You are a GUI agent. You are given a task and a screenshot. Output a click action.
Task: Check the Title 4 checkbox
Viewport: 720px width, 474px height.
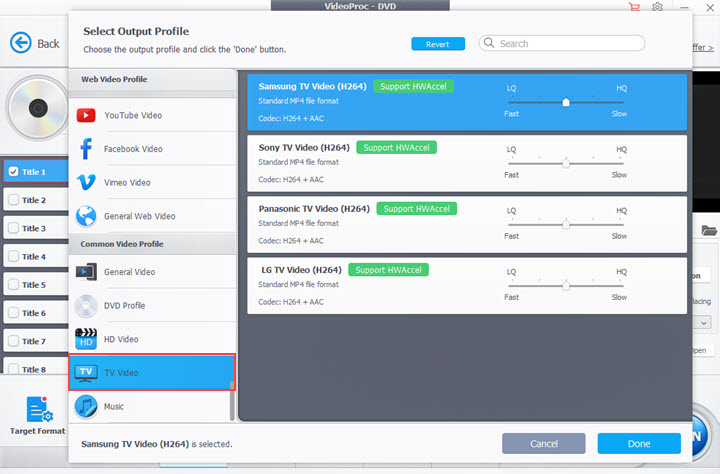tap(13, 256)
